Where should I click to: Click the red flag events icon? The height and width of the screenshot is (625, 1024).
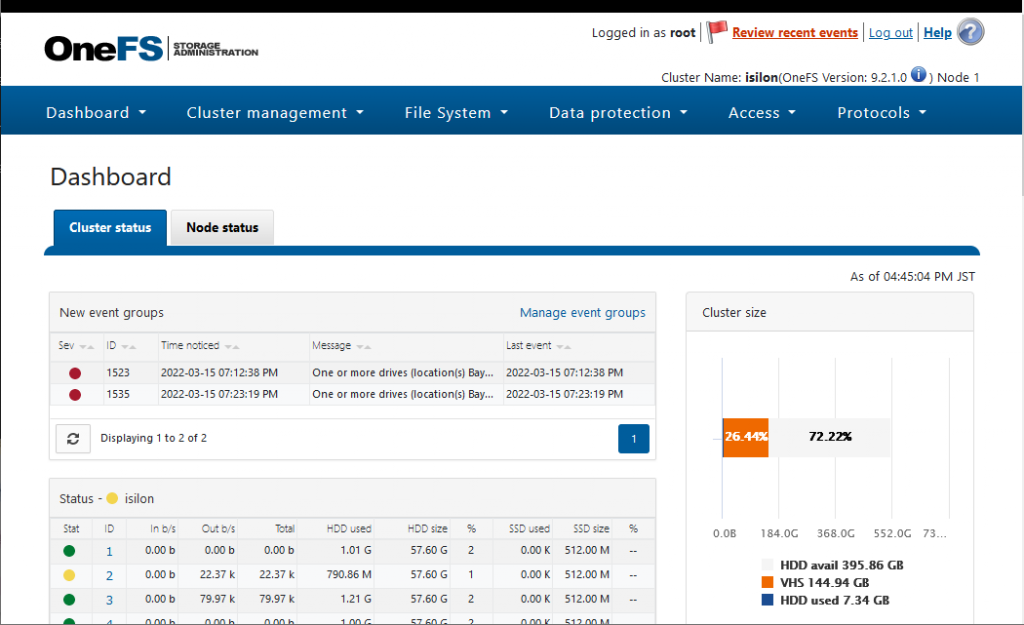pyautogui.click(x=716, y=31)
